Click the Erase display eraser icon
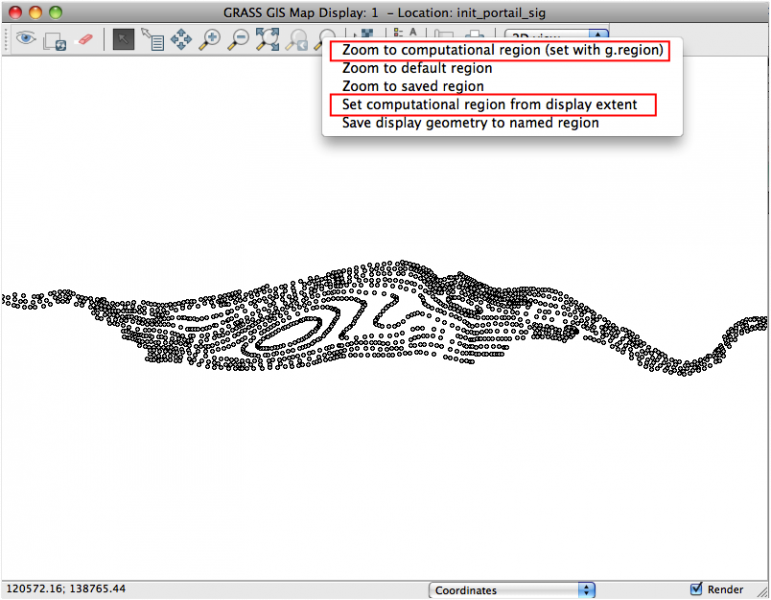The height and width of the screenshot is (600, 771). [x=84, y=40]
